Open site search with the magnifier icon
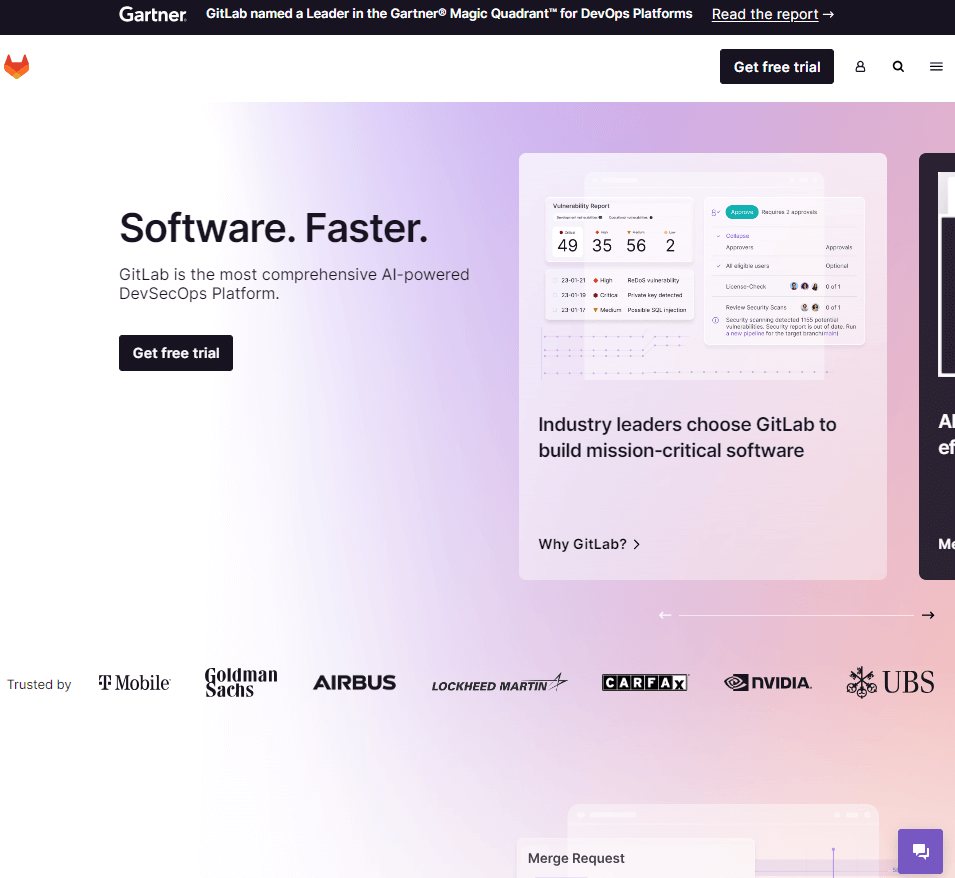The image size is (955, 878). [x=898, y=66]
